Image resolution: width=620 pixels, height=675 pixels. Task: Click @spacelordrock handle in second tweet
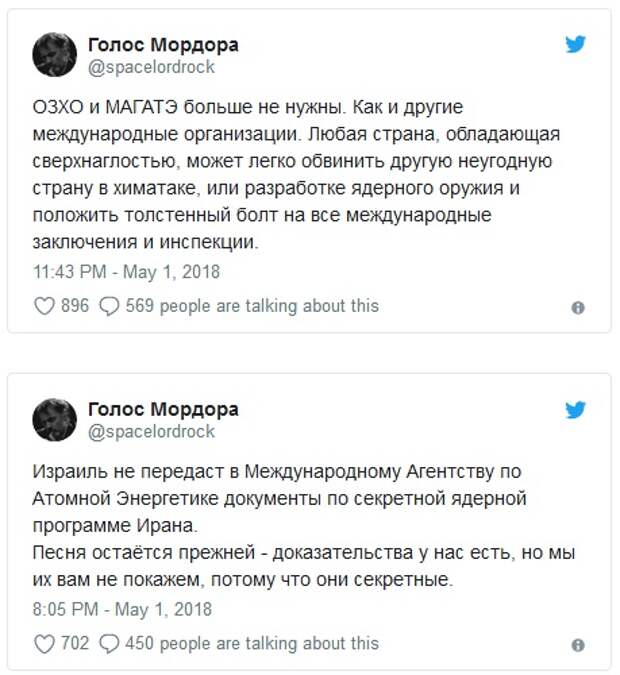[x=151, y=432]
